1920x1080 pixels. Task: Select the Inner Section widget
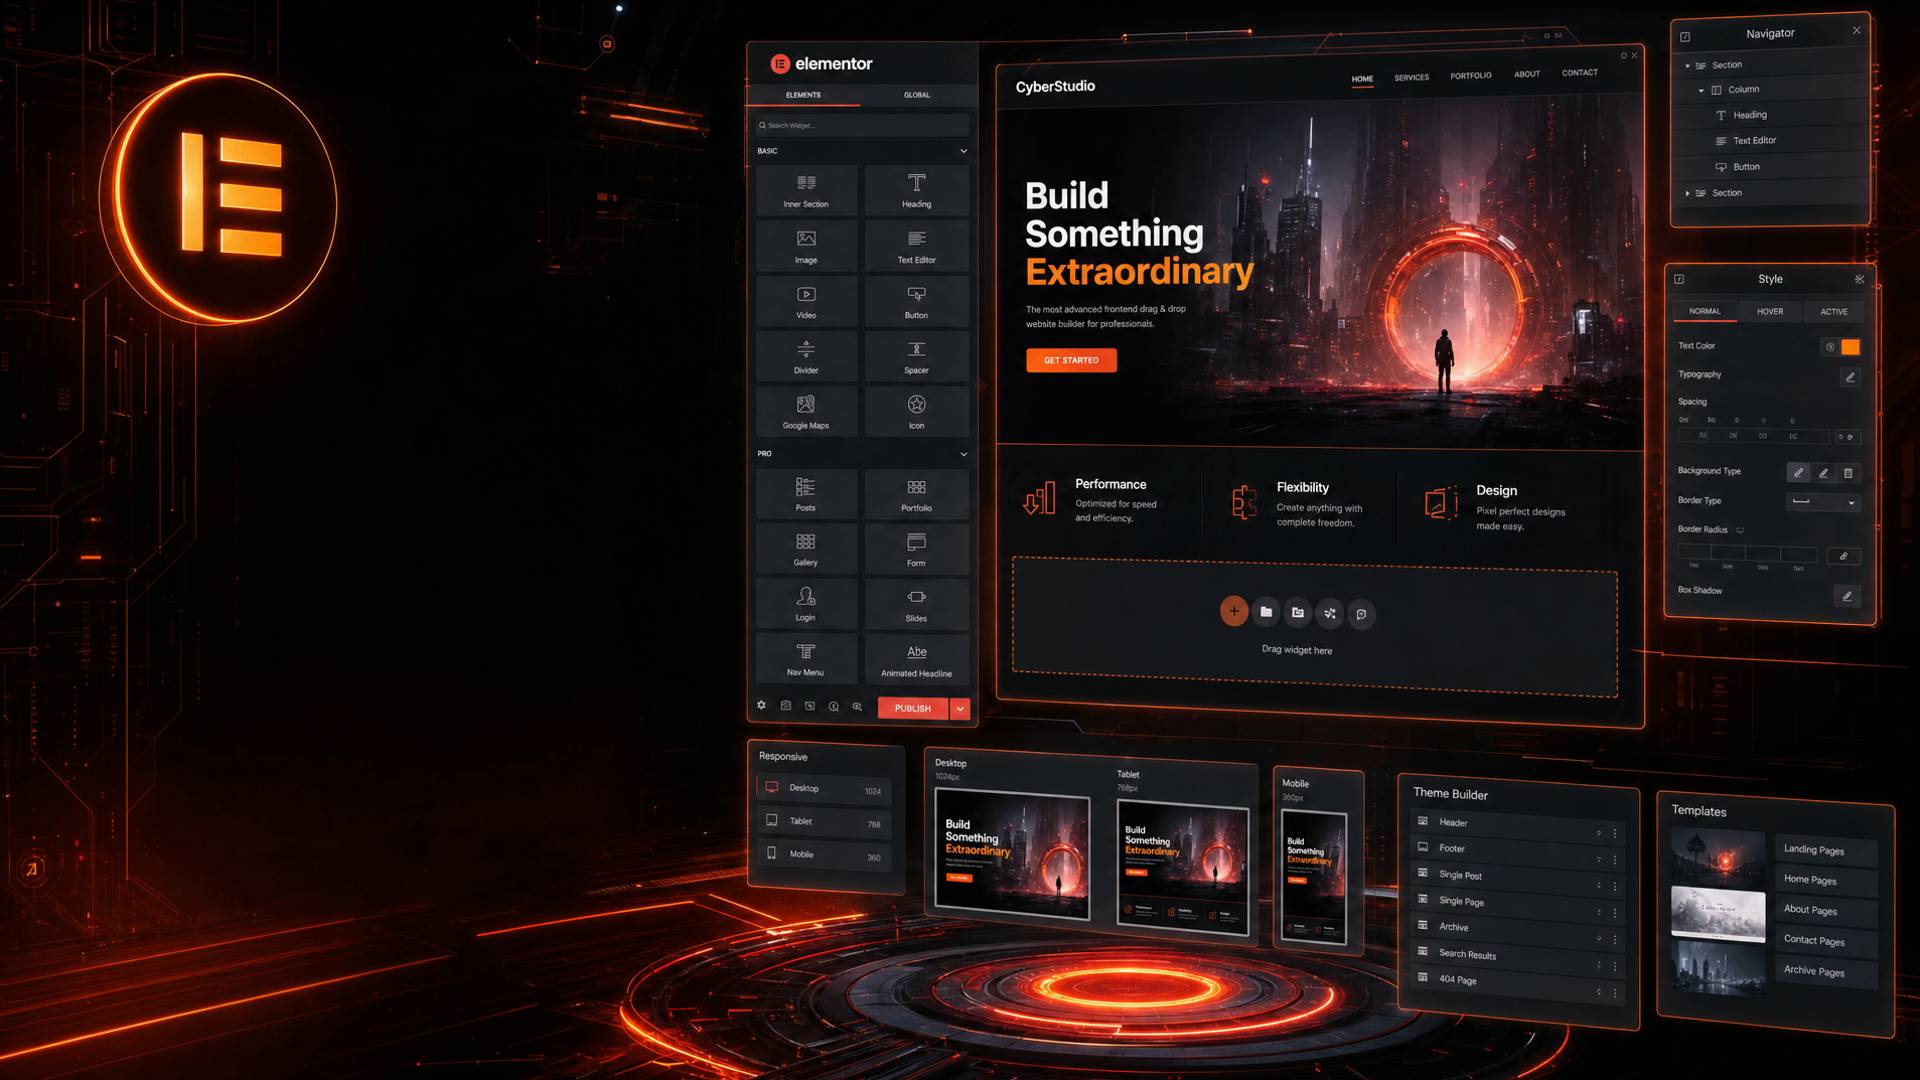tap(806, 190)
